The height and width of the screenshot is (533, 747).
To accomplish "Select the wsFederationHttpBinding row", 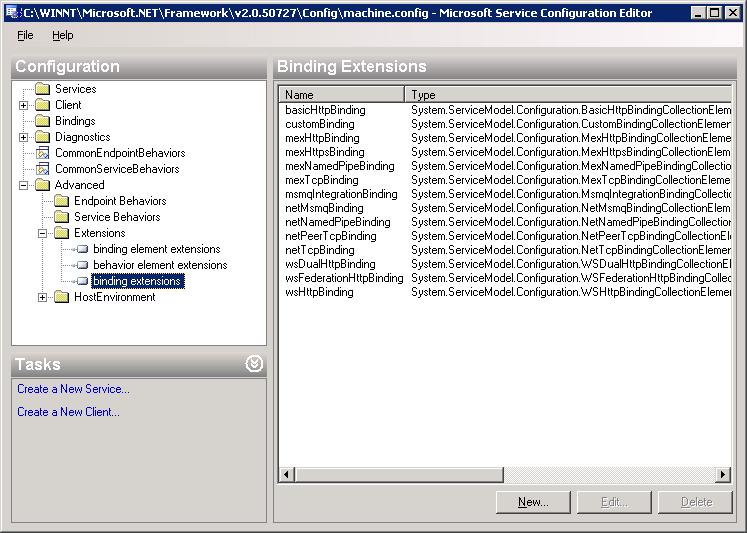I will point(505,278).
